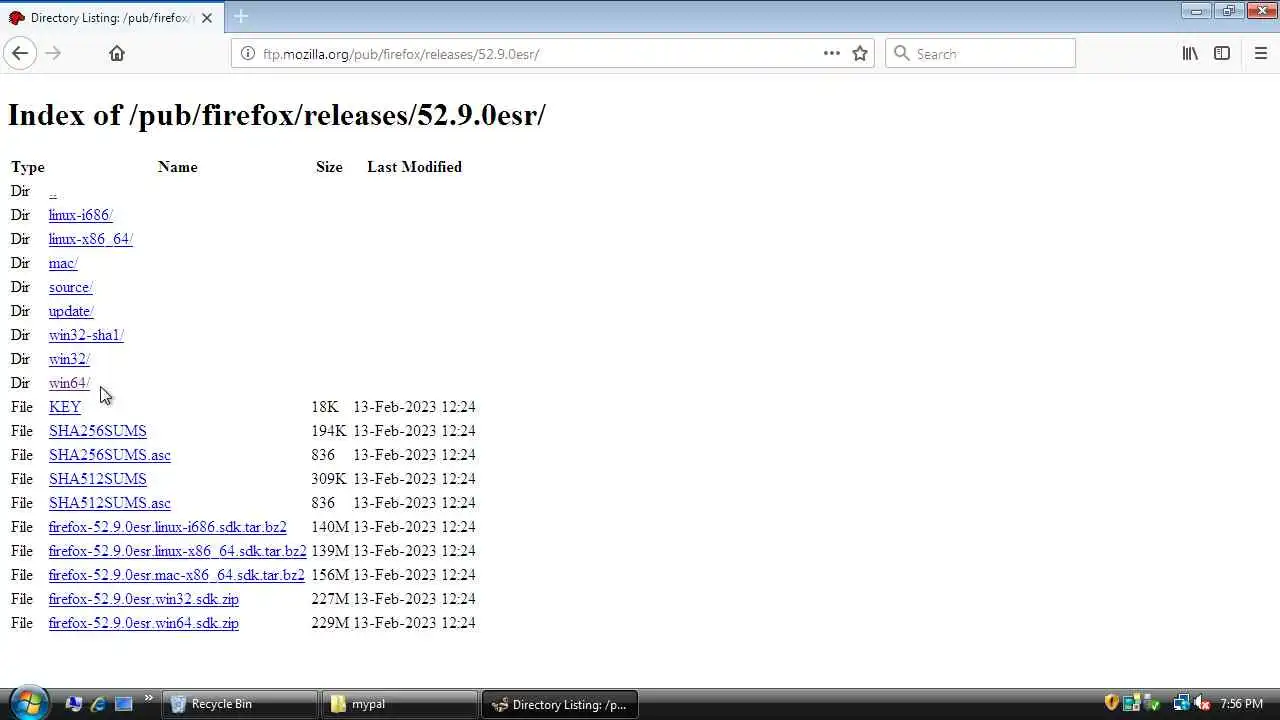
Task: Go to the home page
Action: pyautogui.click(x=117, y=54)
